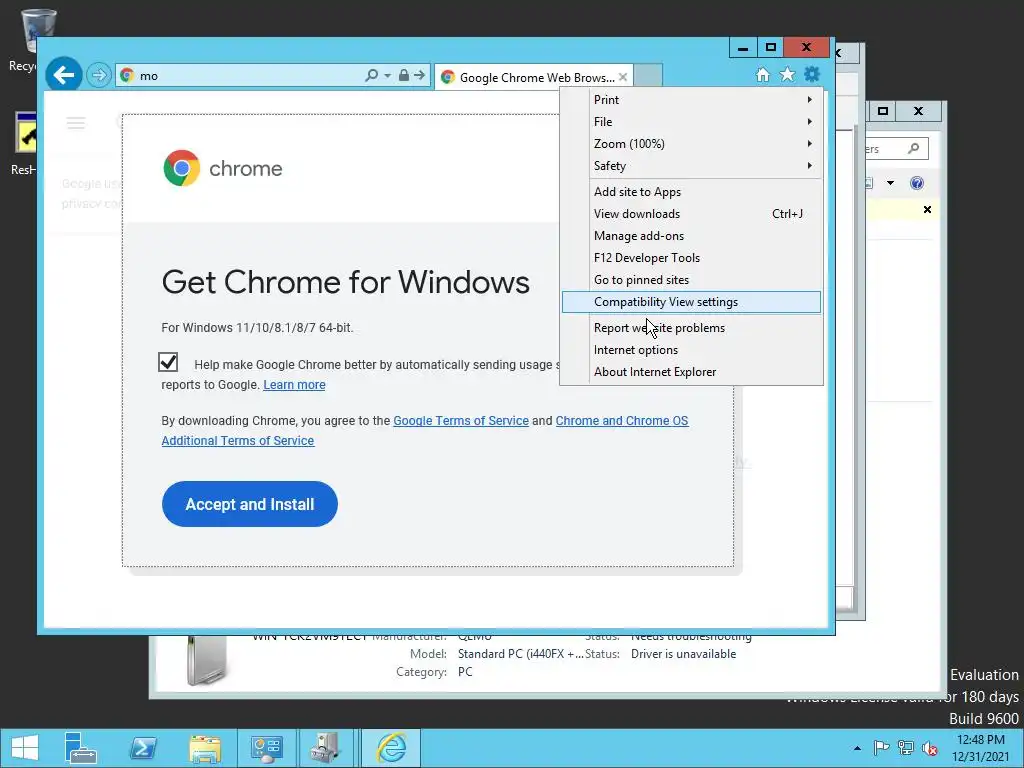Open File Explorer from the taskbar
This screenshot has width=1024, height=768.
pyautogui.click(x=205, y=748)
